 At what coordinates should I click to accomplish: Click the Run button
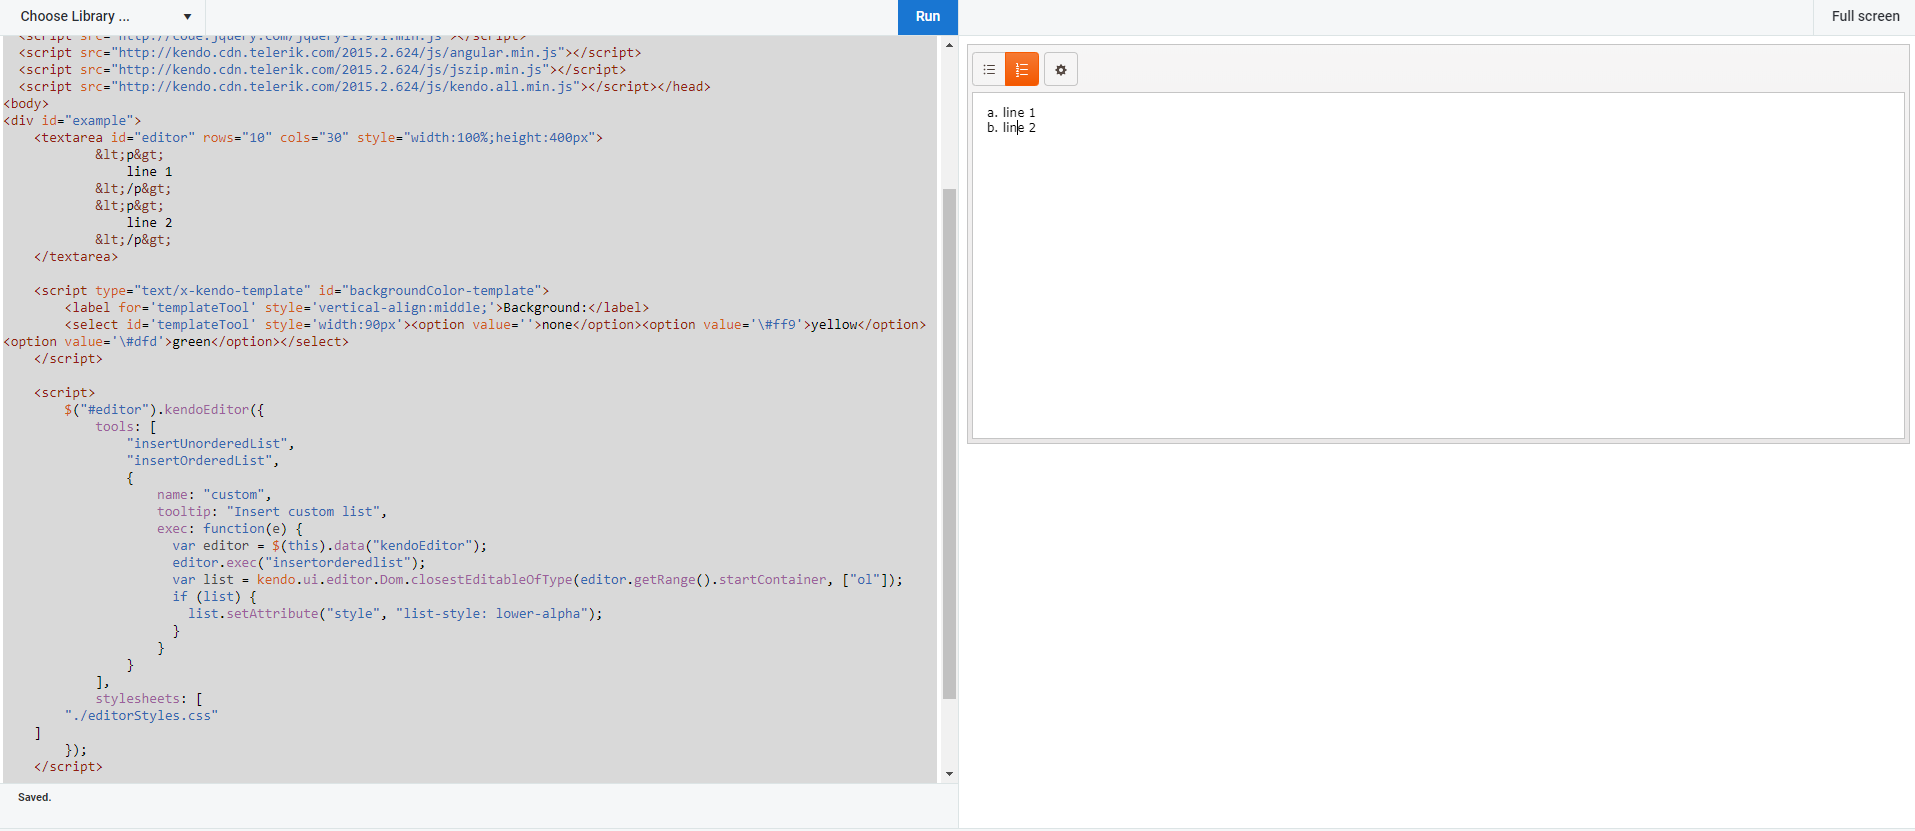click(x=928, y=17)
